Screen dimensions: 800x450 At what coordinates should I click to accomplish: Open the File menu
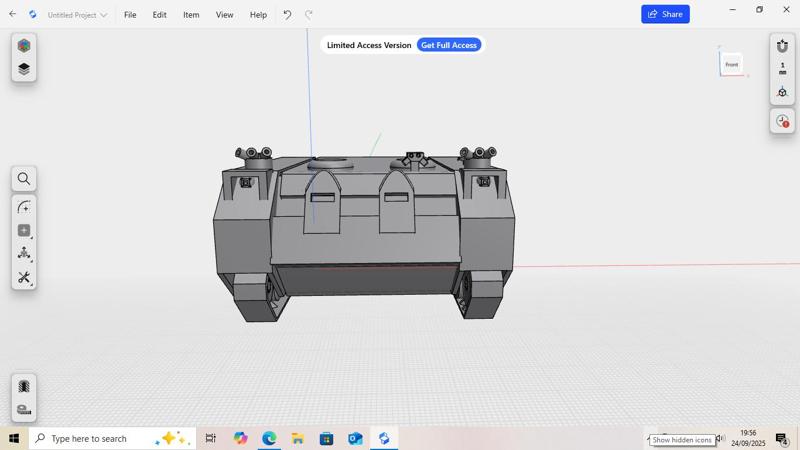[x=130, y=15]
